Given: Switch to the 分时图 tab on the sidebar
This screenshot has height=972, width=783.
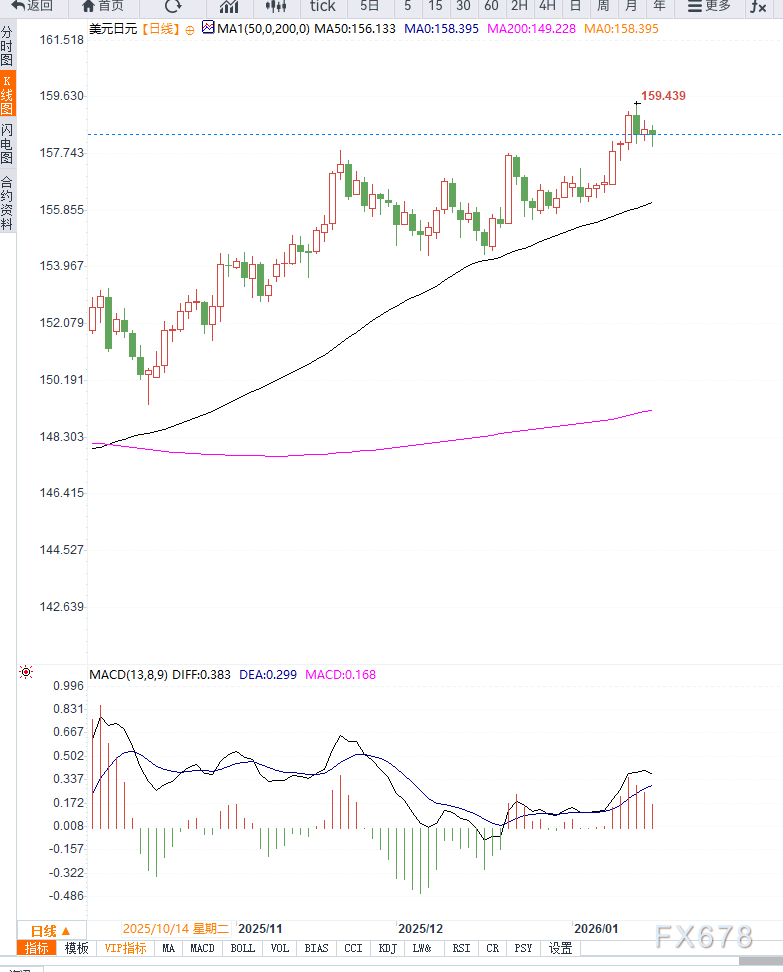Looking at the screenshot, I should [9, 47].
